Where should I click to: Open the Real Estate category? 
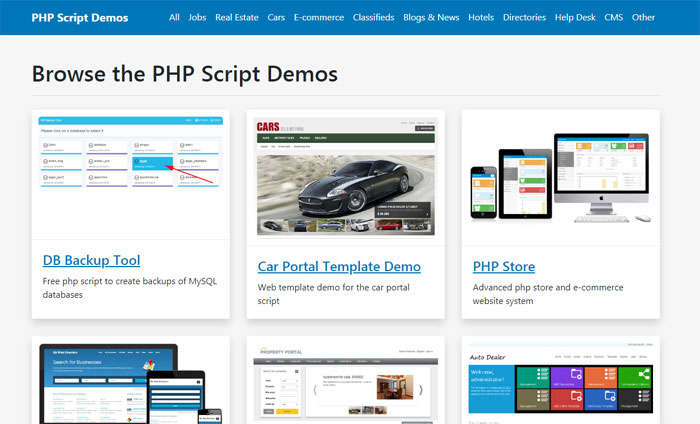coord(237,17)
